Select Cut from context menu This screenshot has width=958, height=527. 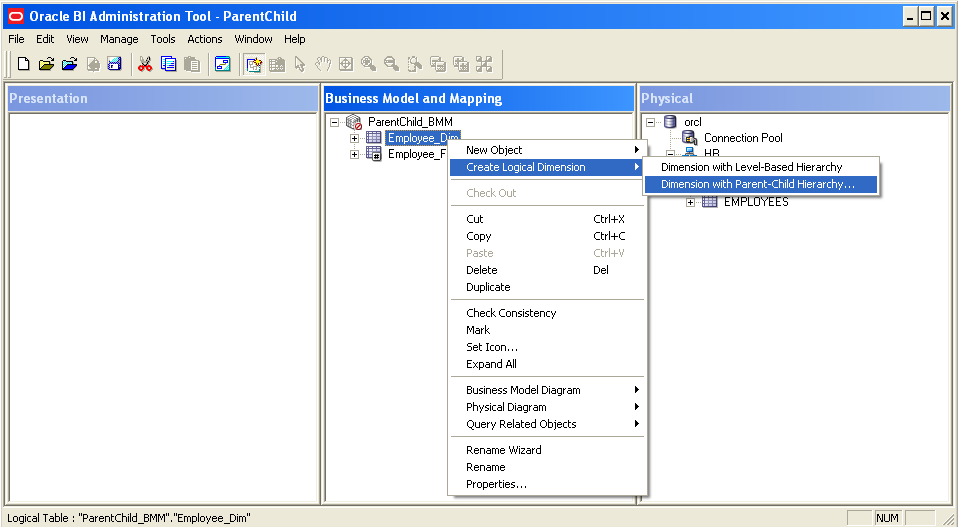547,219
